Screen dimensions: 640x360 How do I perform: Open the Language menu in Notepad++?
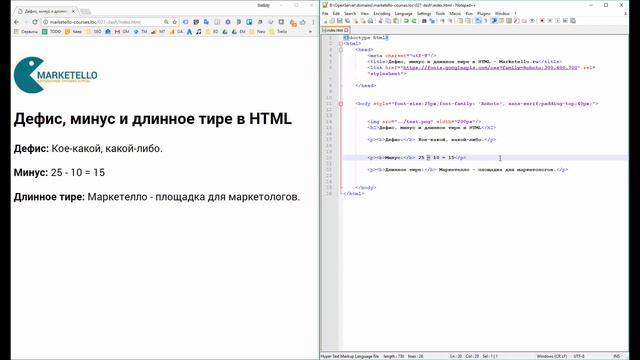tap(403, 13)
